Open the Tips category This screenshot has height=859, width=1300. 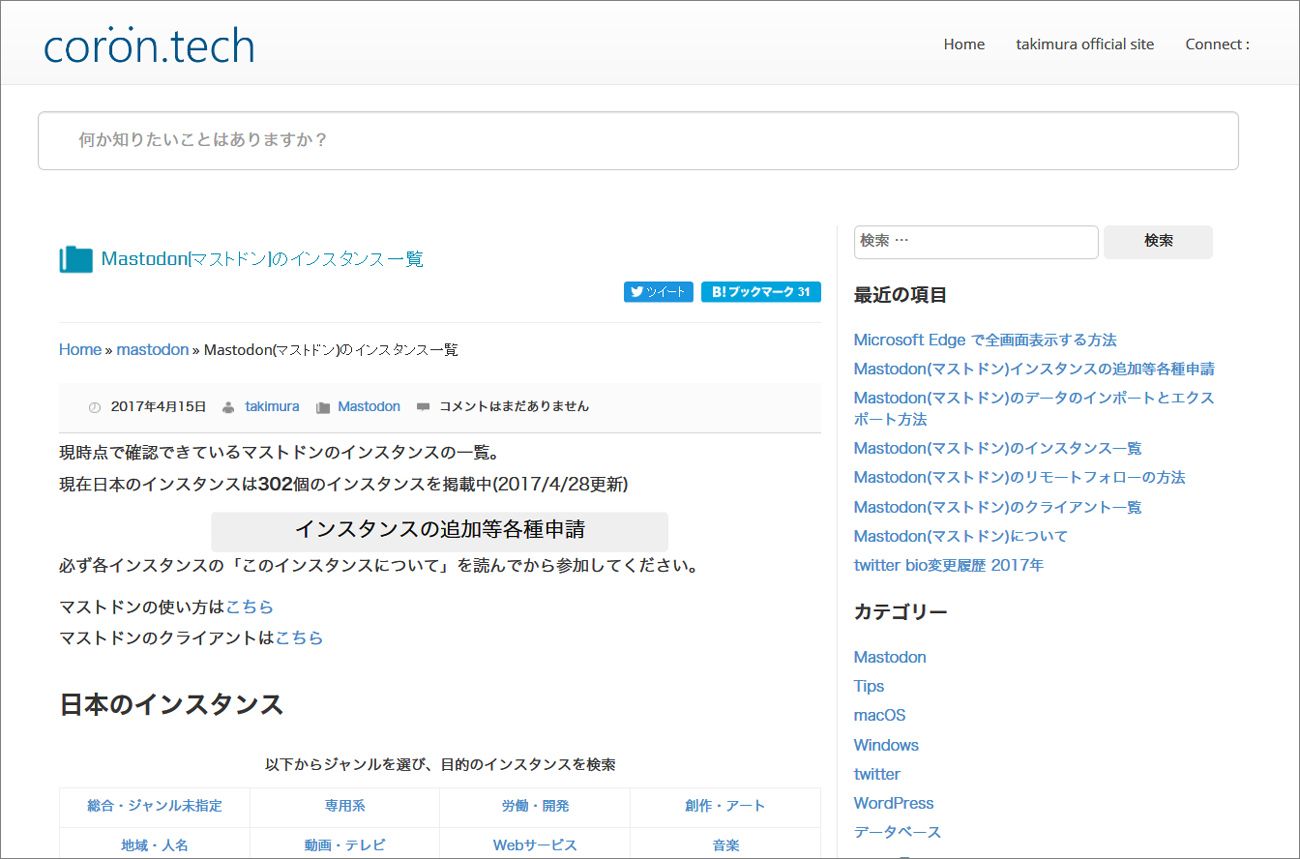point(869,686)
